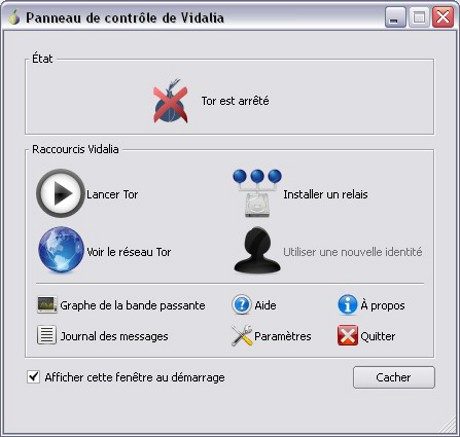Open Installer un relais shortcut text
The width and height of the screenshot is (460, 437).
click(x=325, y=194)
